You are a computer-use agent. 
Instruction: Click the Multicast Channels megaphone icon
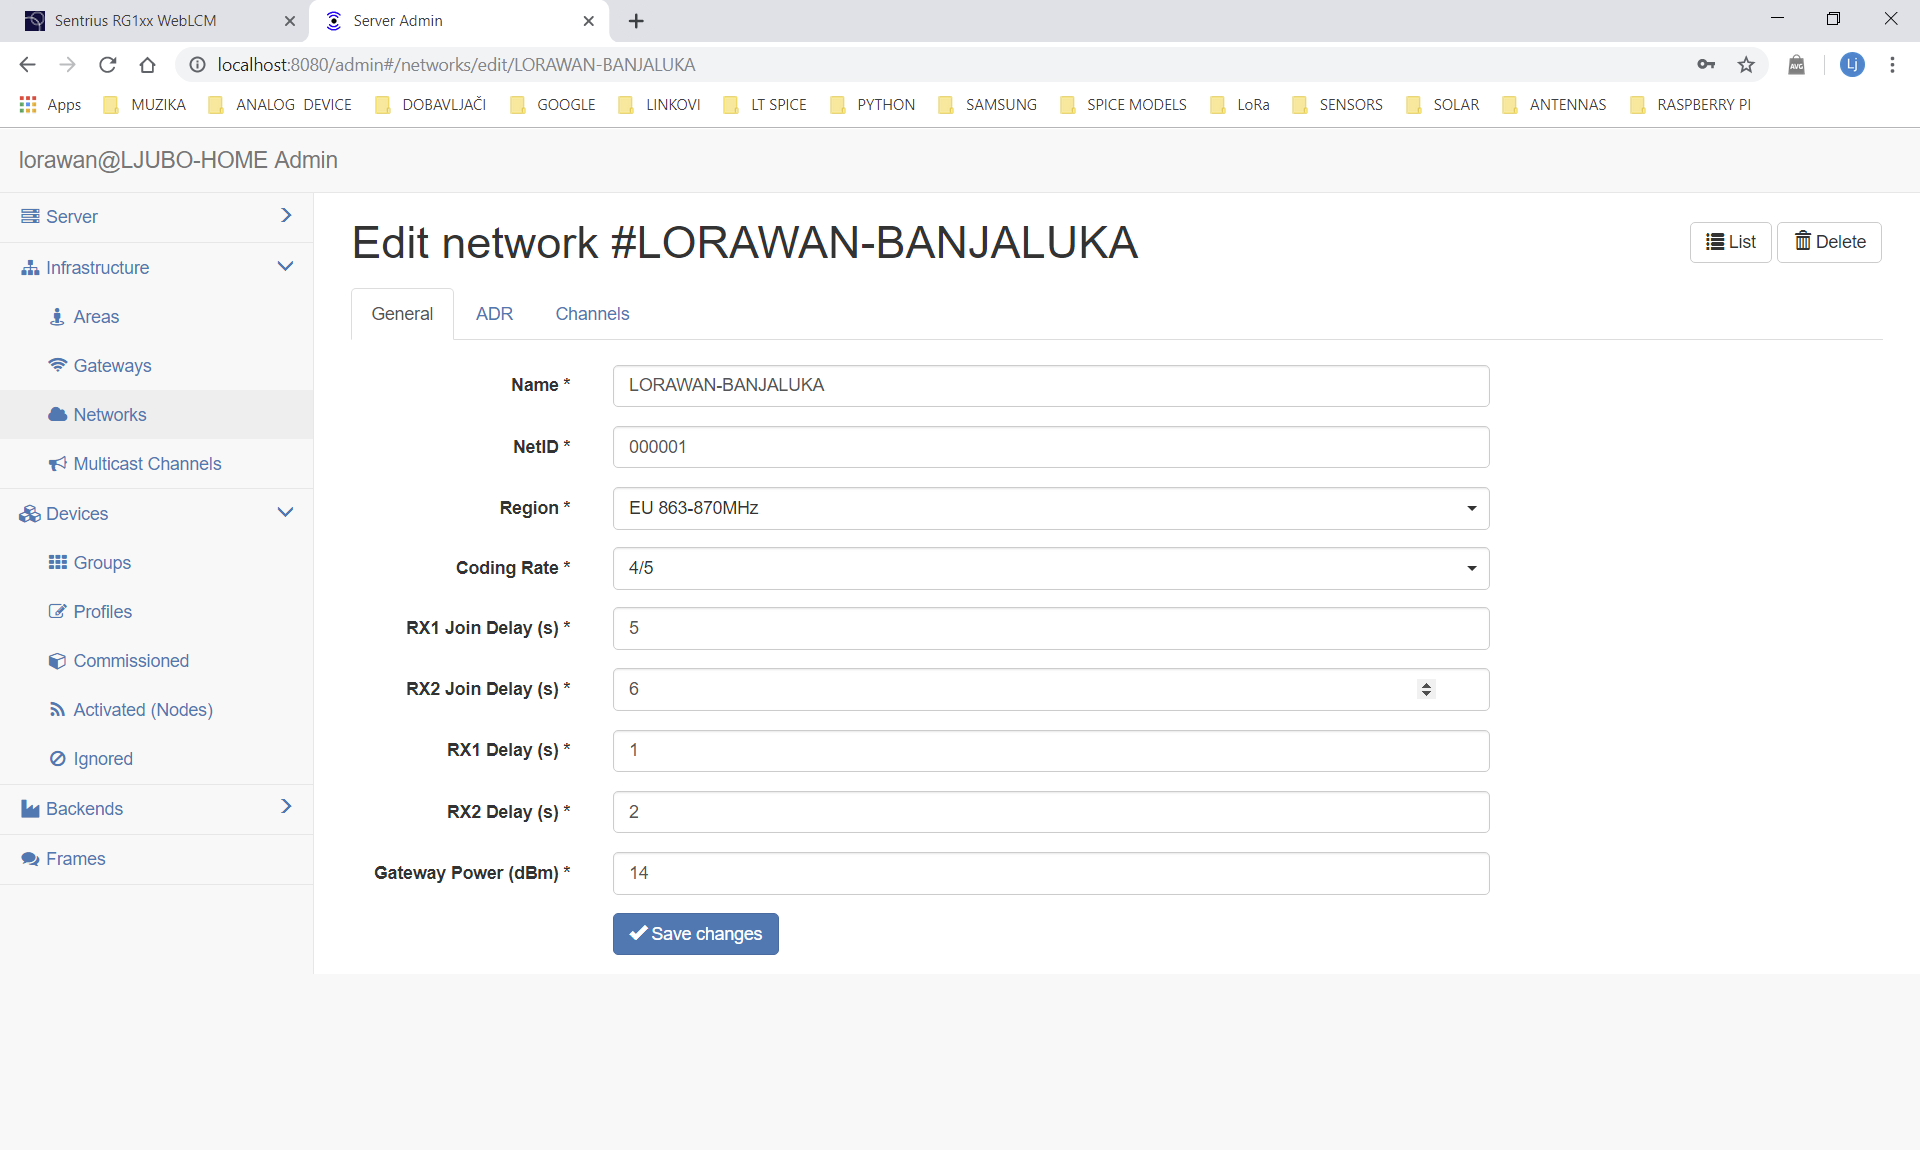[x=58, y=463]
